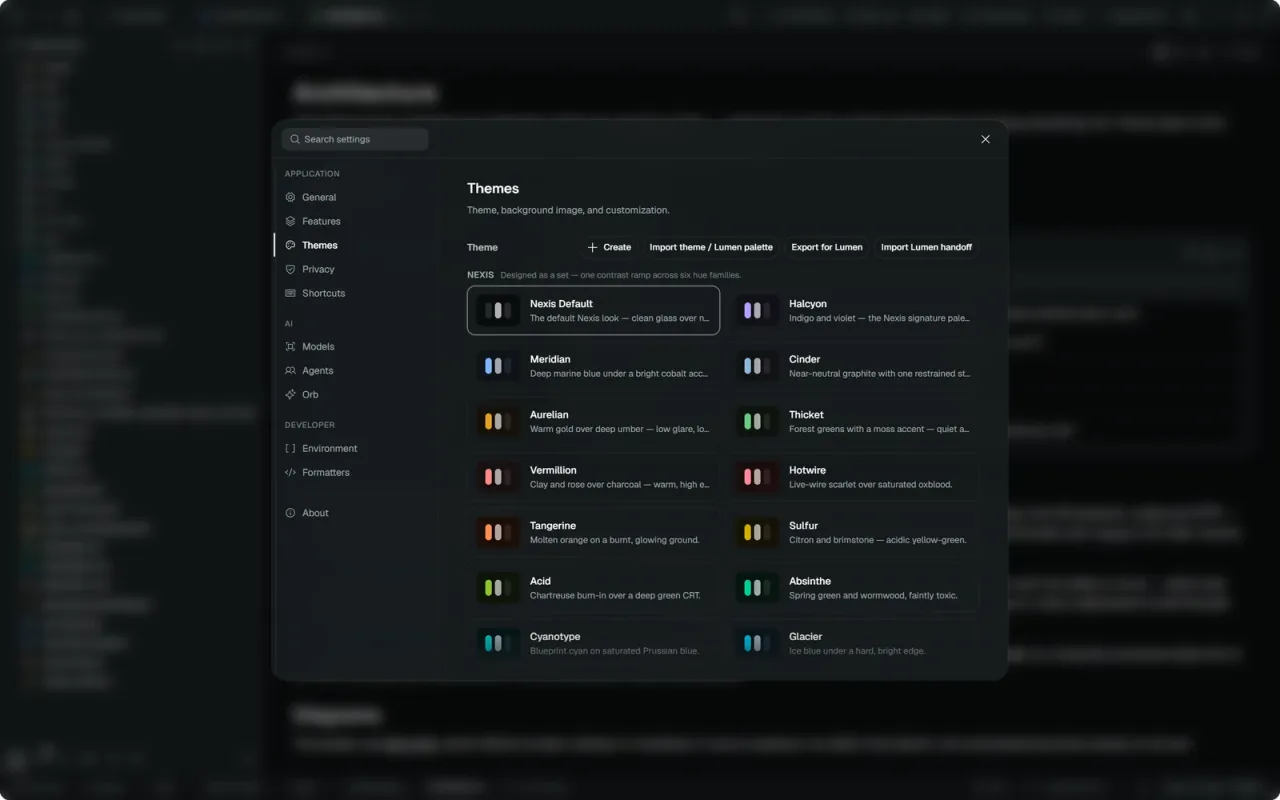Click the Models icon in sidebar
The width and height of the screenshot is (1280, 800).
click(x=290, y=346)
